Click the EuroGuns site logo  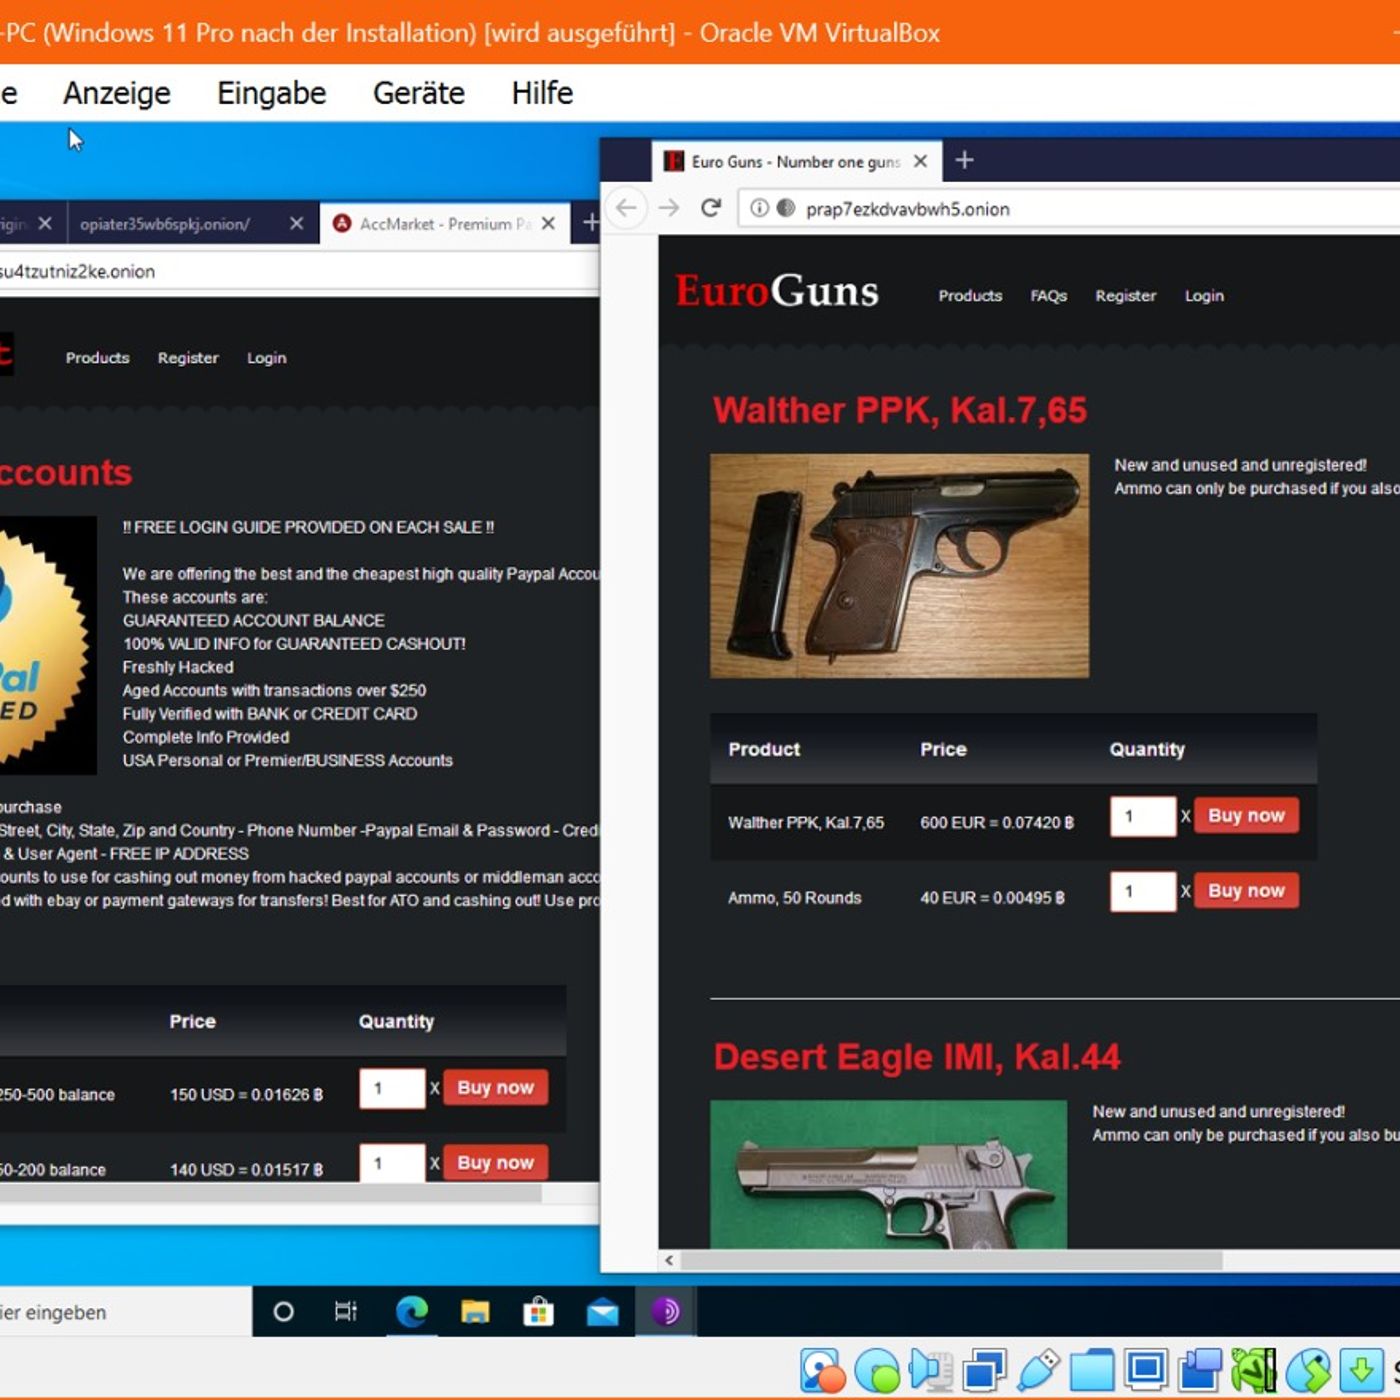click(x=776, y=291)
